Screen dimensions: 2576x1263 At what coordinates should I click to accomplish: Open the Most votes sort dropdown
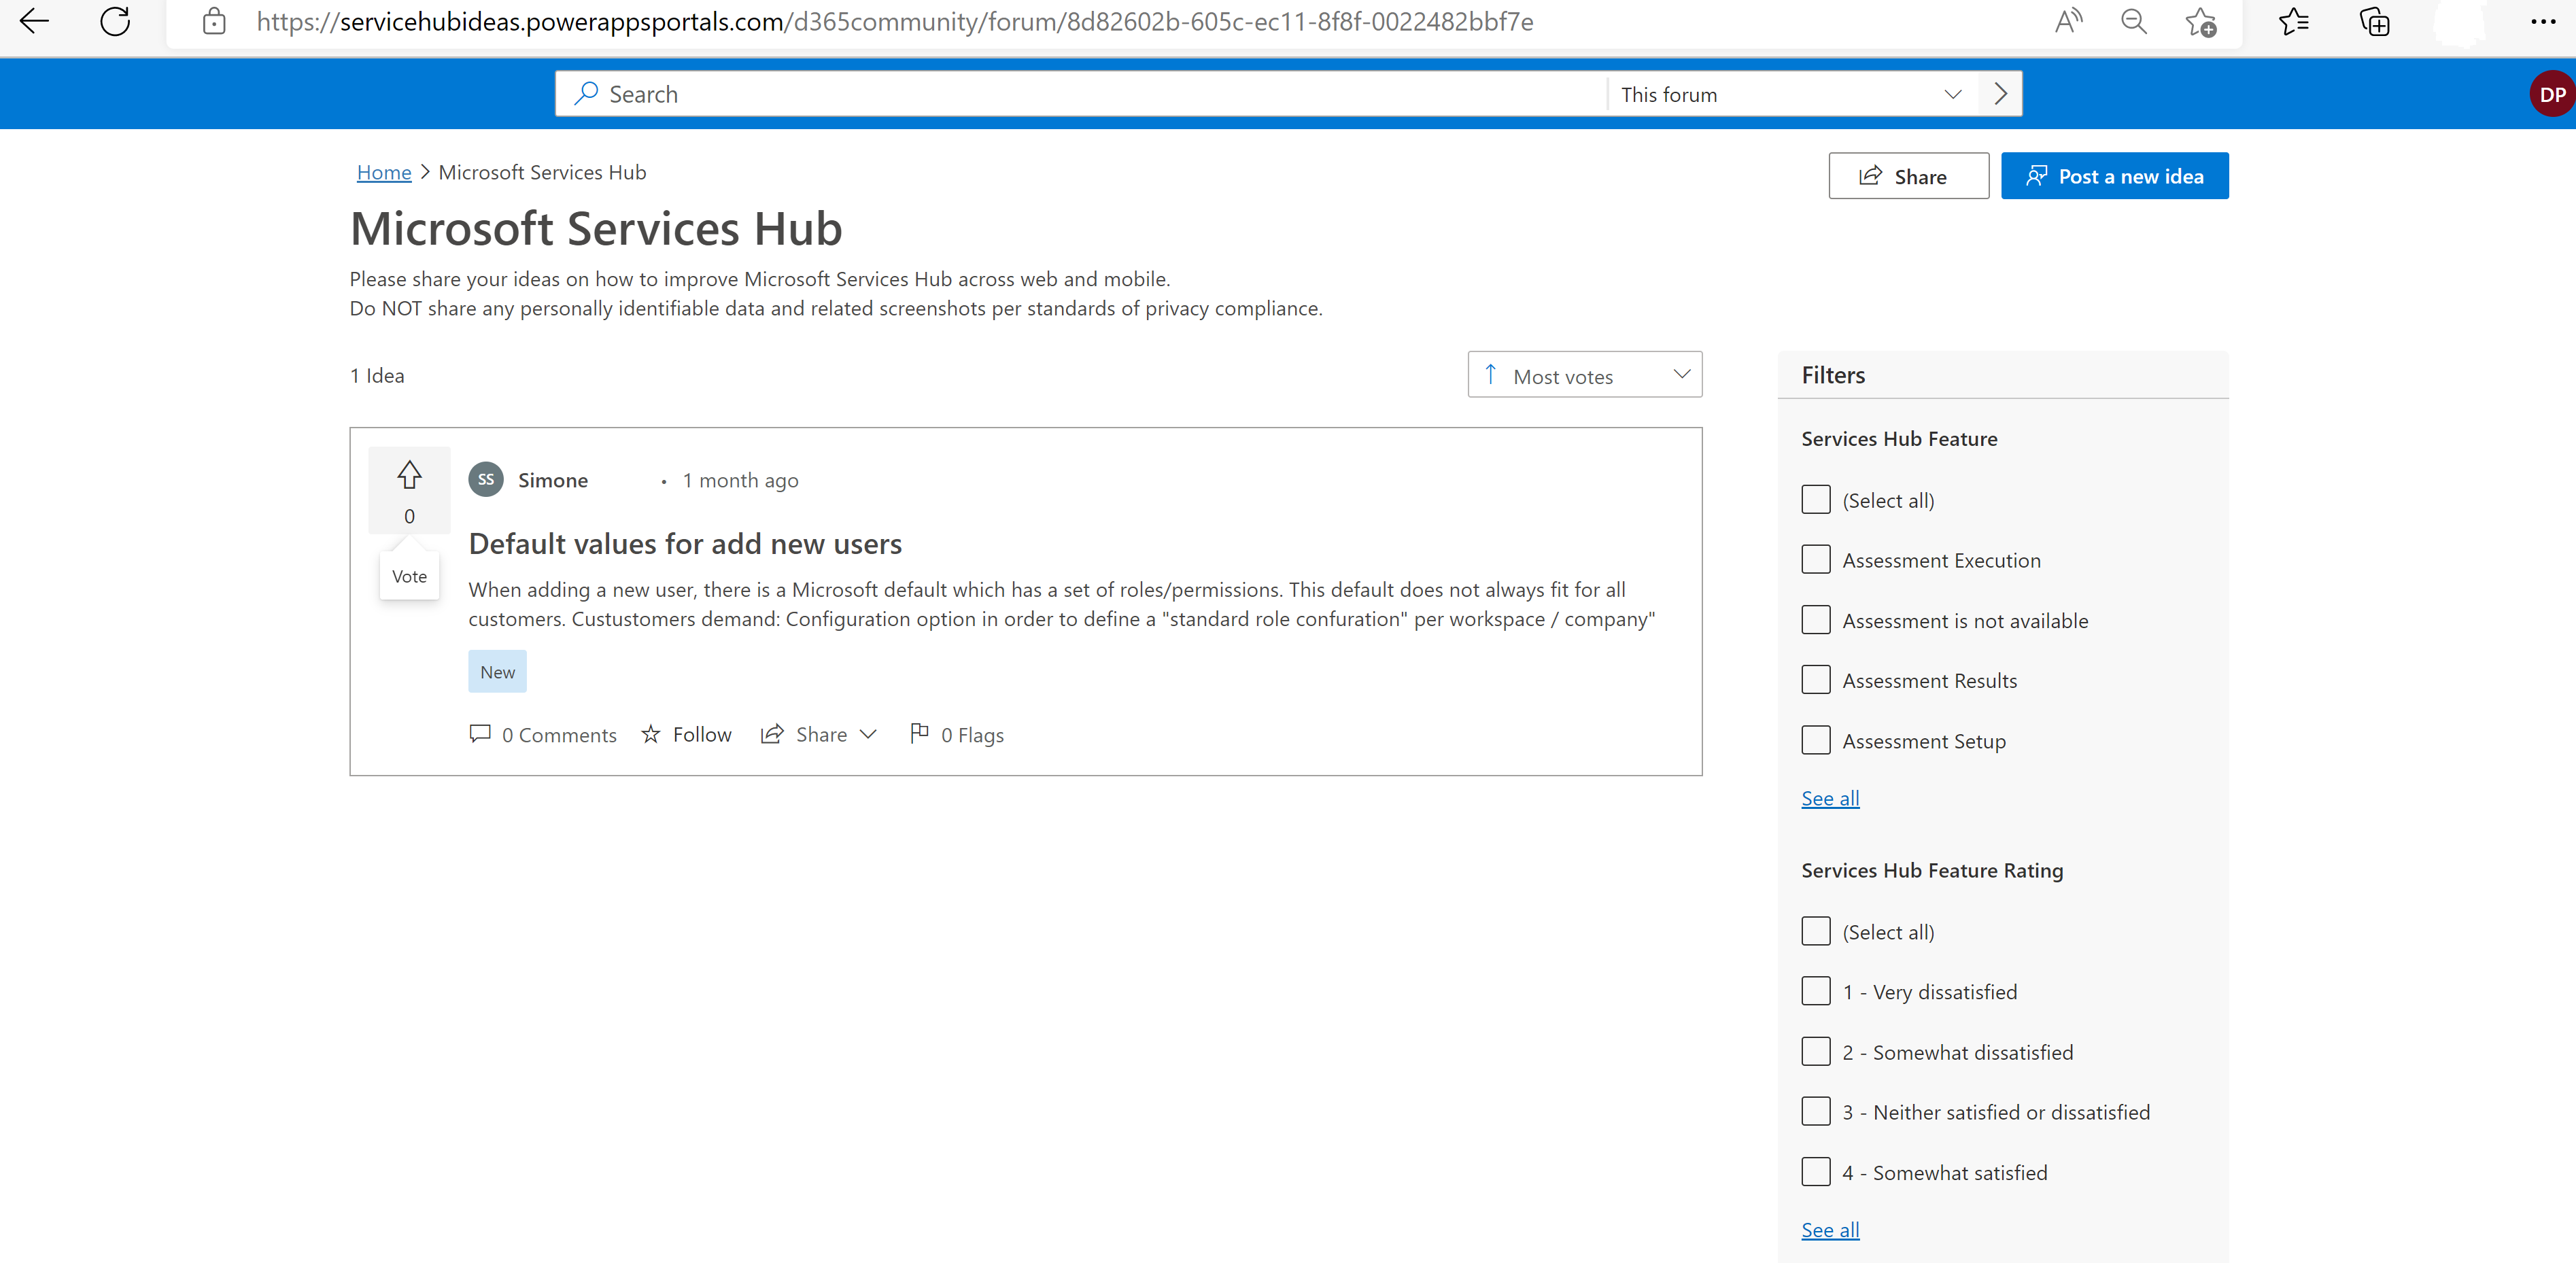tap(1585, 375)
